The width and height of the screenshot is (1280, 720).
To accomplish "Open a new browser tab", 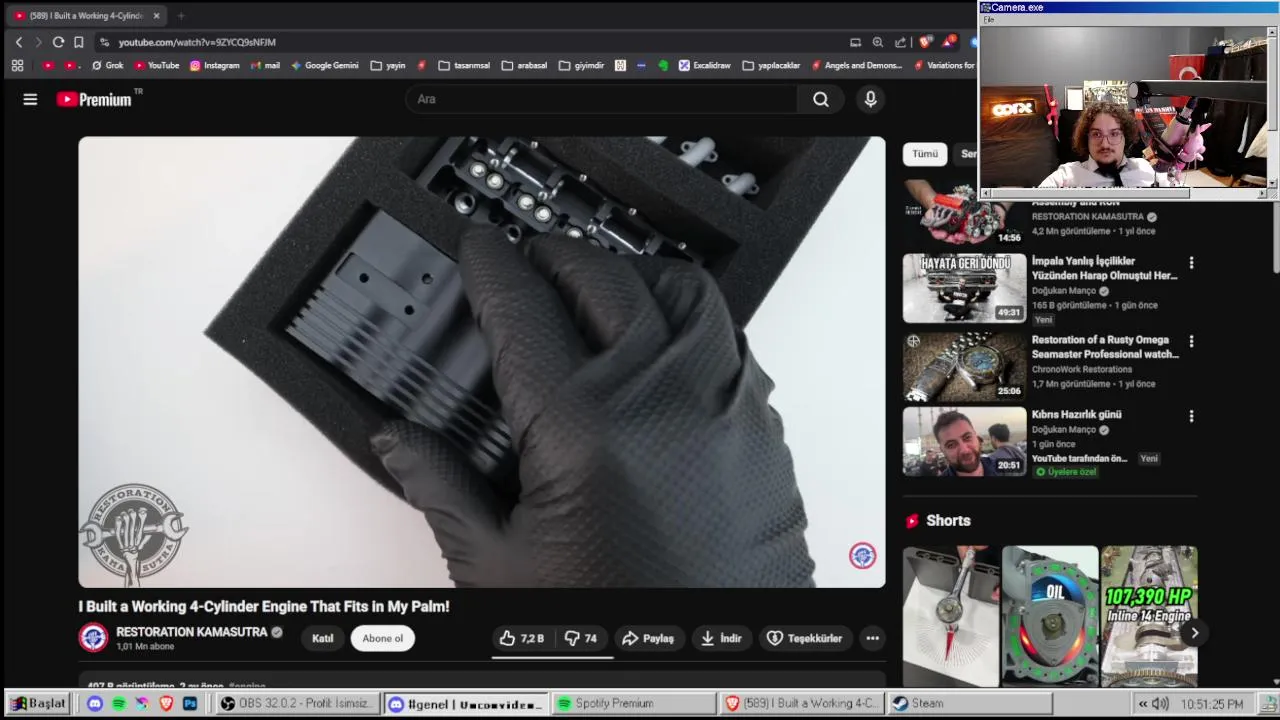I will 181,16.
